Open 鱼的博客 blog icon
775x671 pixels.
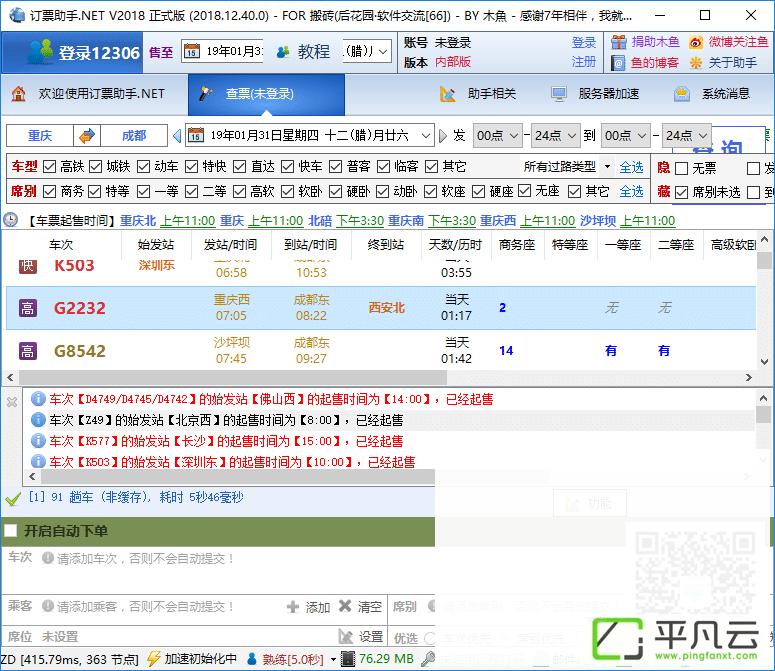[618, 63]
